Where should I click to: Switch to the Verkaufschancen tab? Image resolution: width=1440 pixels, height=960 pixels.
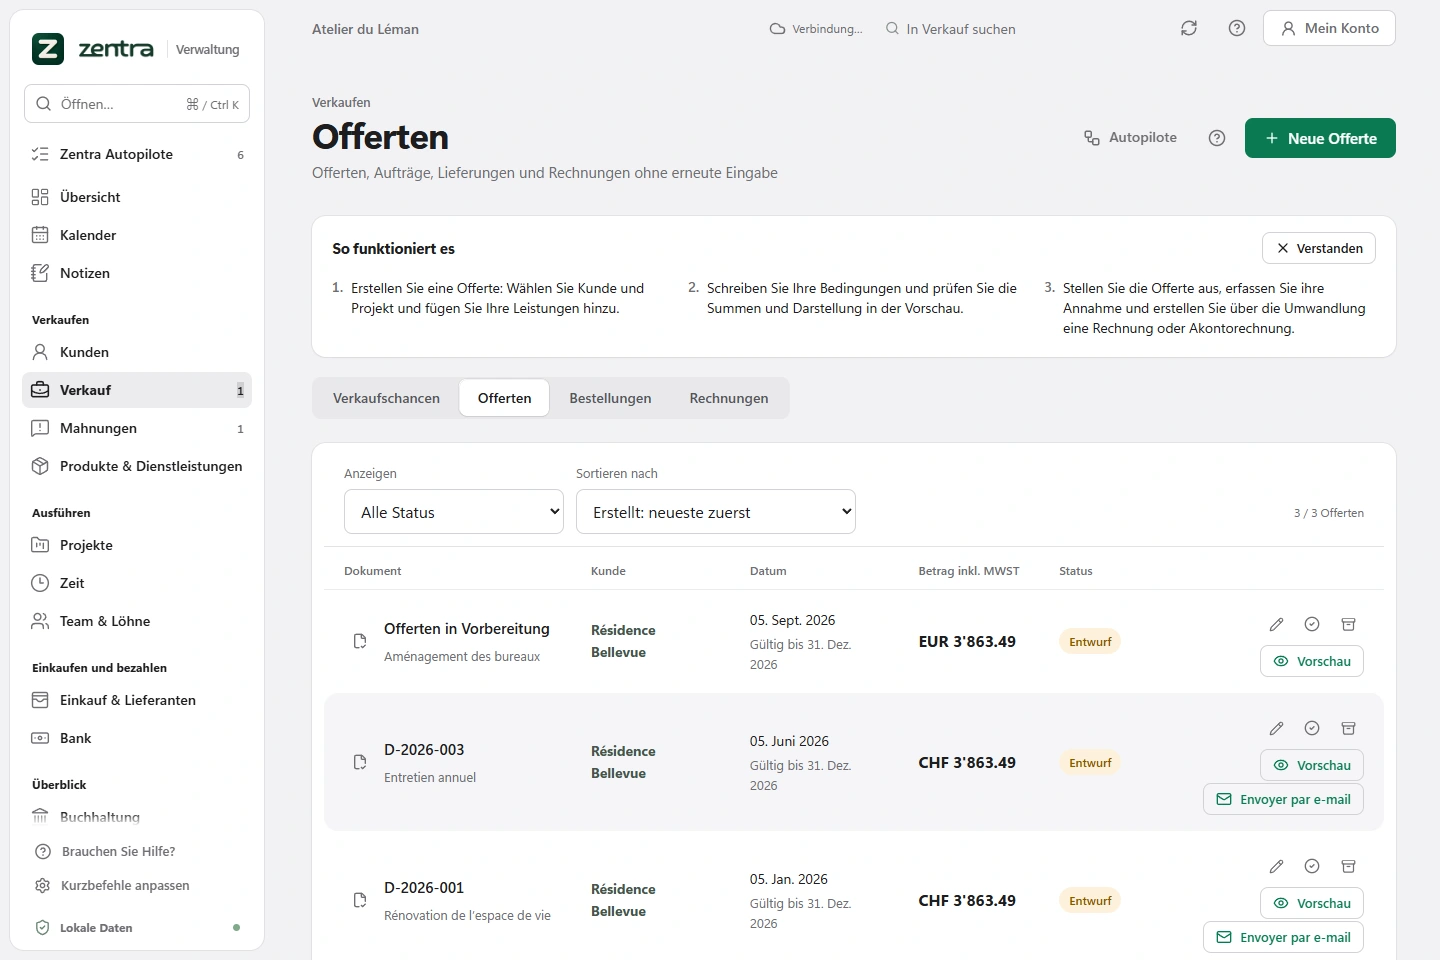click(x=386, y=398)
